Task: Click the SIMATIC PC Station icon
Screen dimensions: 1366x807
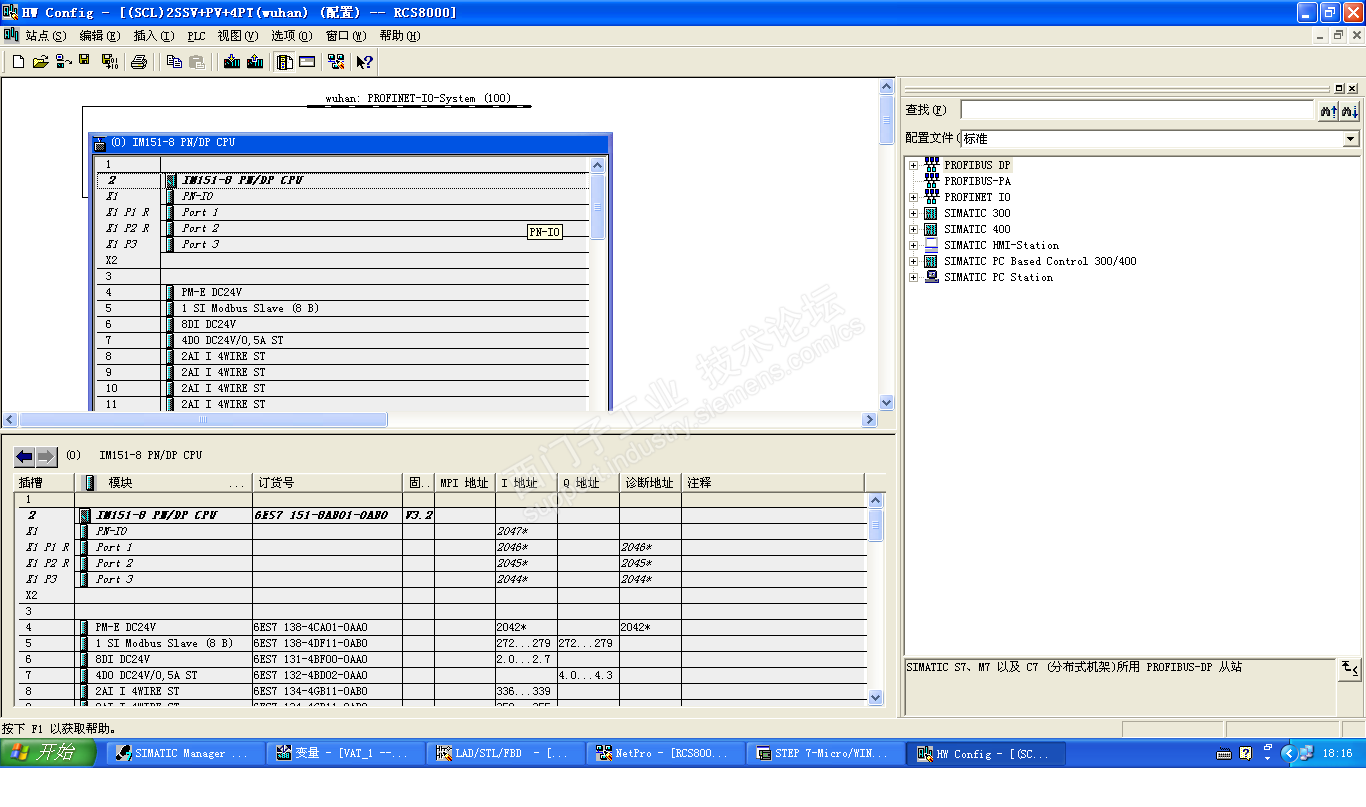Action: point(932,277)
